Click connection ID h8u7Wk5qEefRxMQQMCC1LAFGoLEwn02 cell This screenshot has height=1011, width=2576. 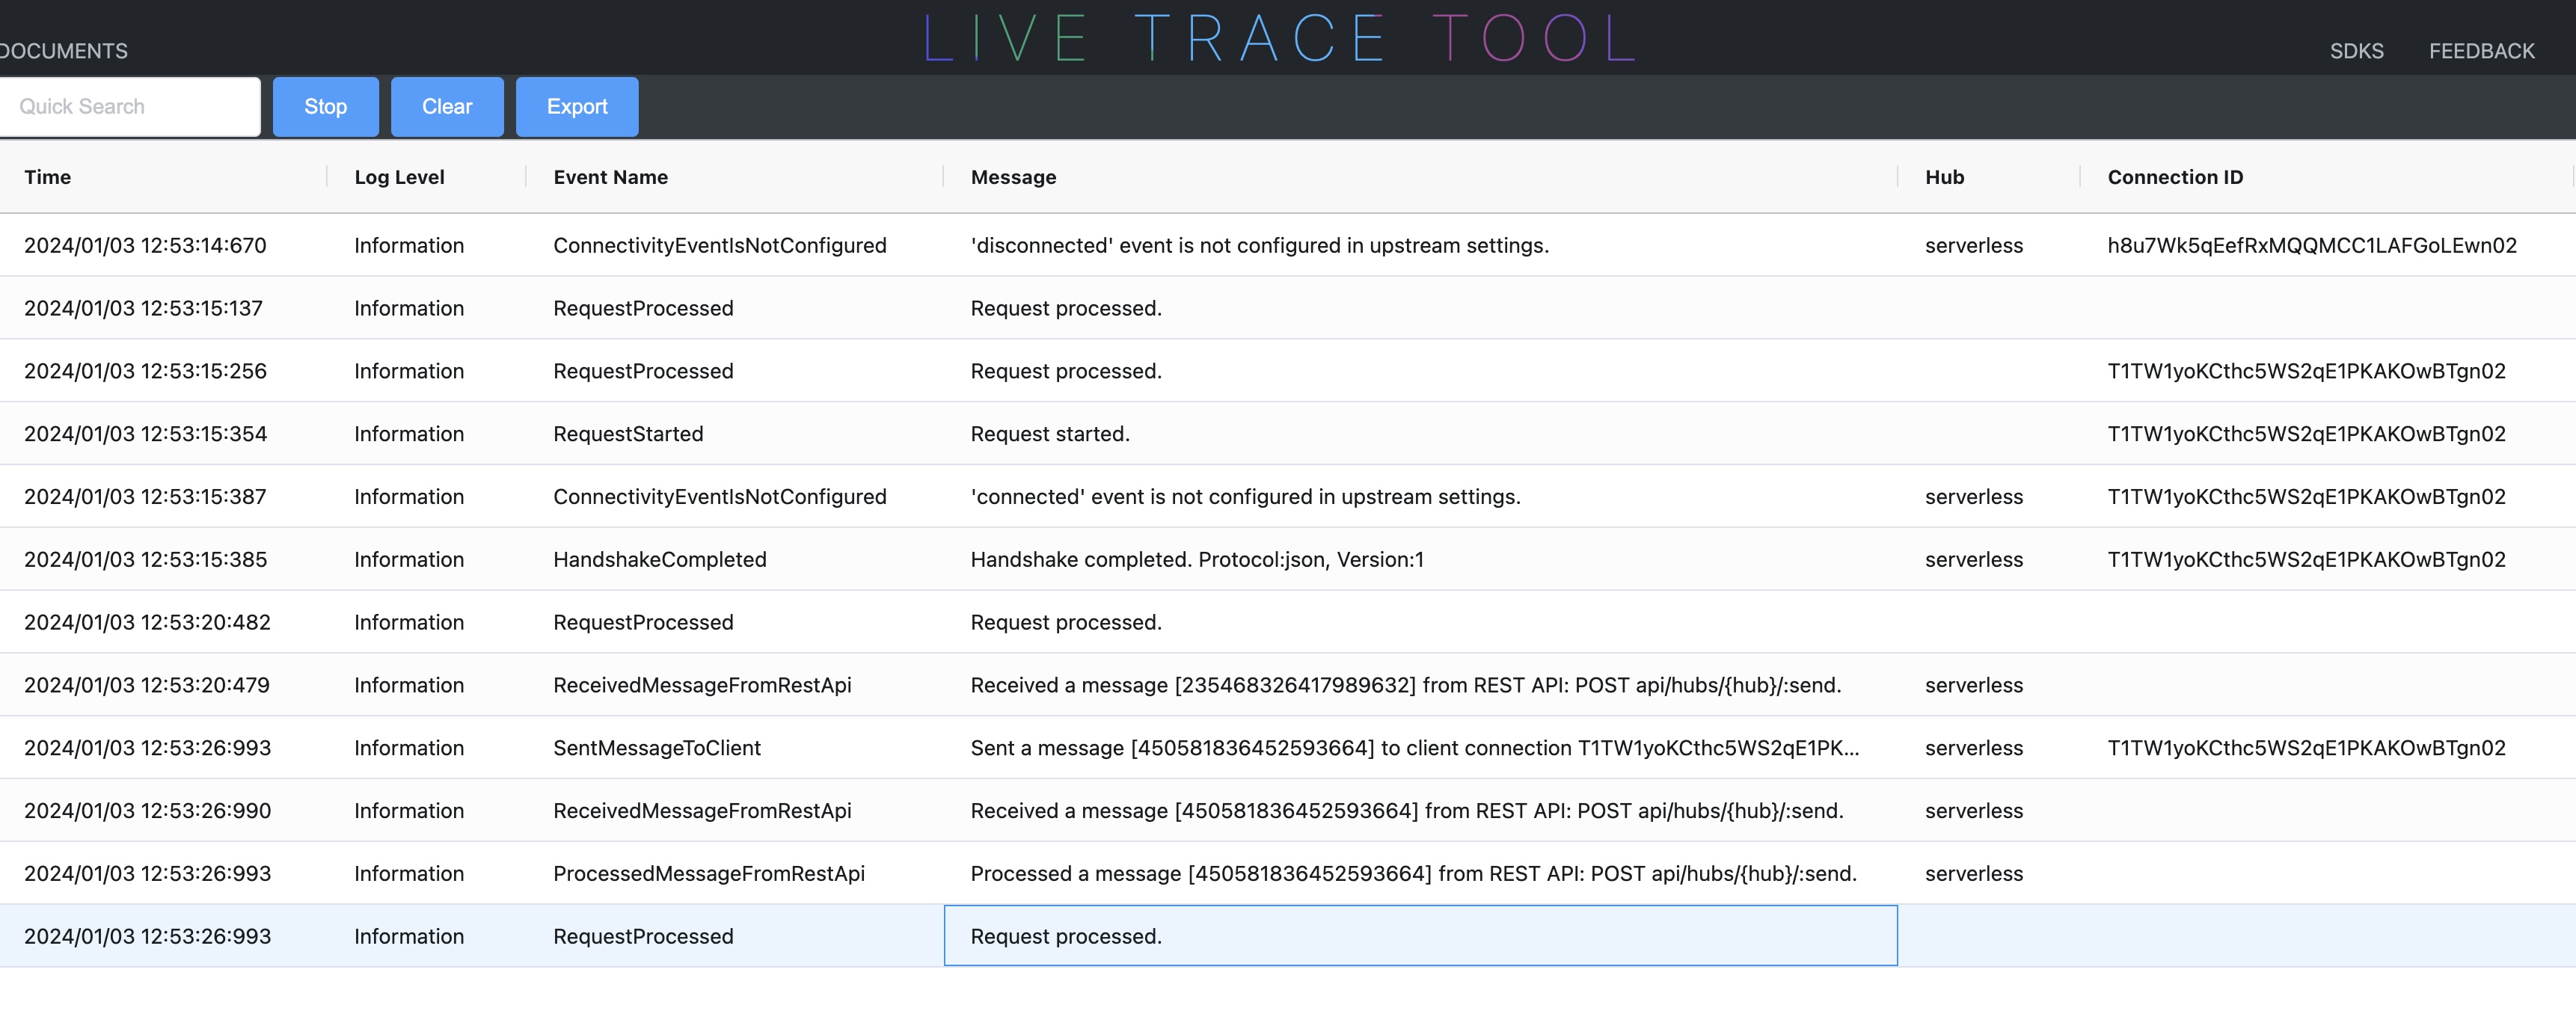2311,245
